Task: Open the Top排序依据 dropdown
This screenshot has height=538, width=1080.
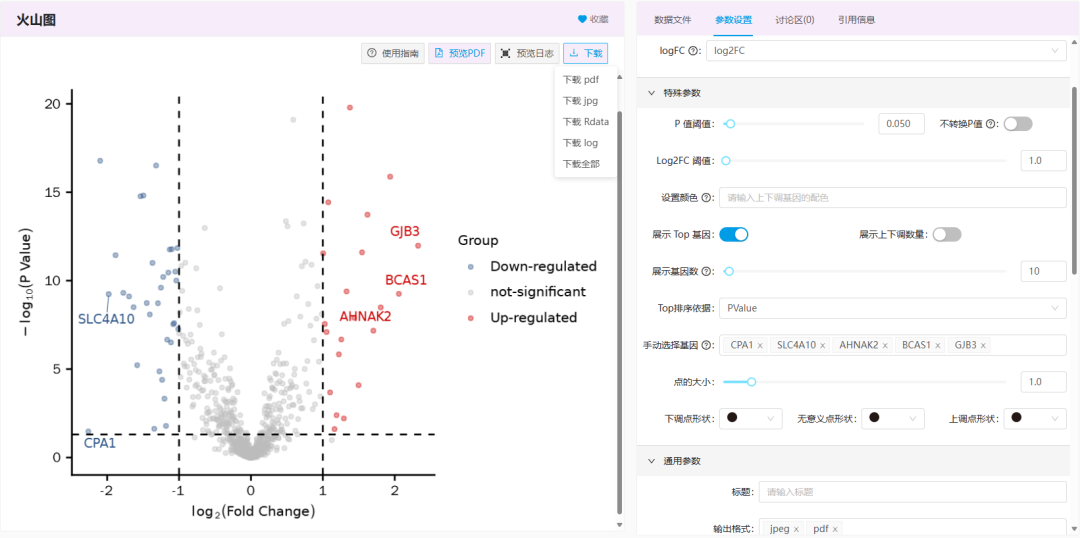Action: coord(892,308)
